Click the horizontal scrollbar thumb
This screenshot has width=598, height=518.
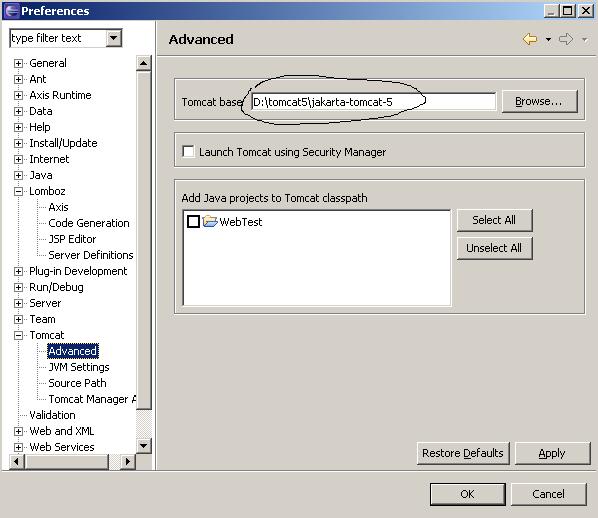coord(67,462)
